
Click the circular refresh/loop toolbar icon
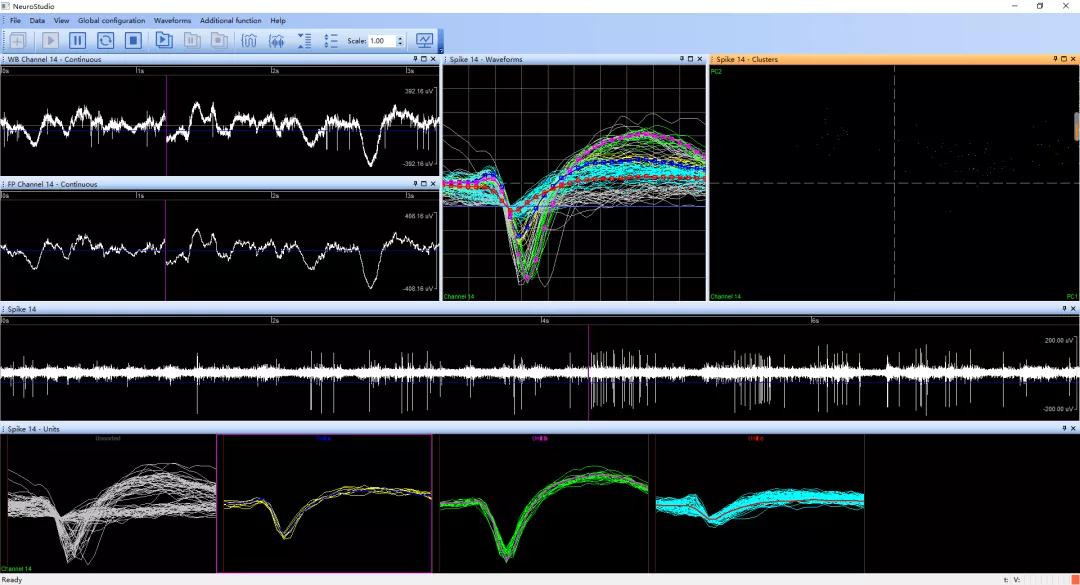click(105, 41)
